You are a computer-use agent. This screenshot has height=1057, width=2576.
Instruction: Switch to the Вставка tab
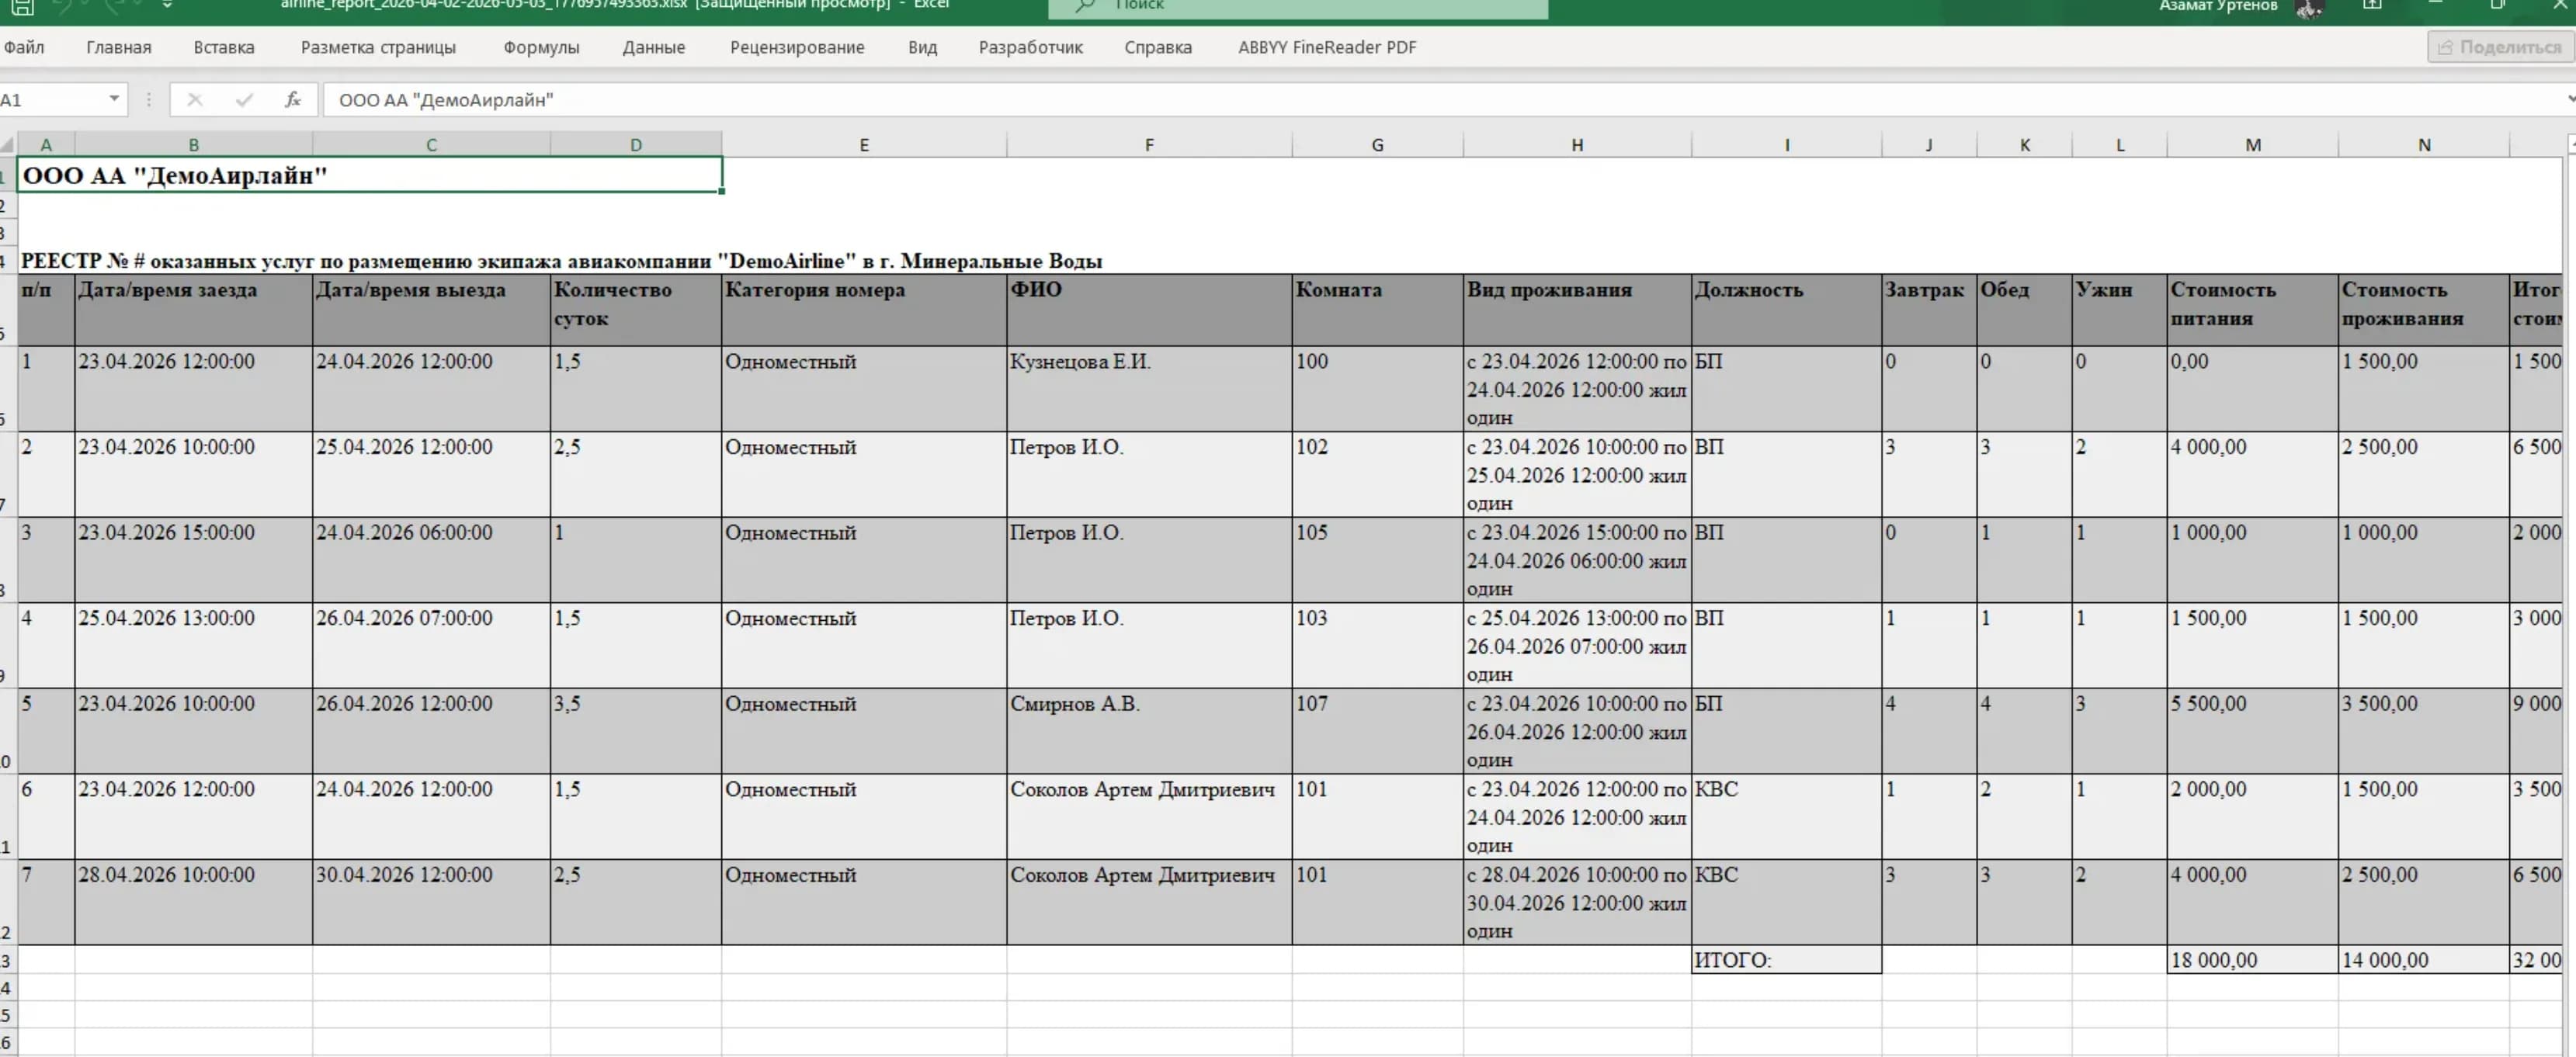click(224, 47)
